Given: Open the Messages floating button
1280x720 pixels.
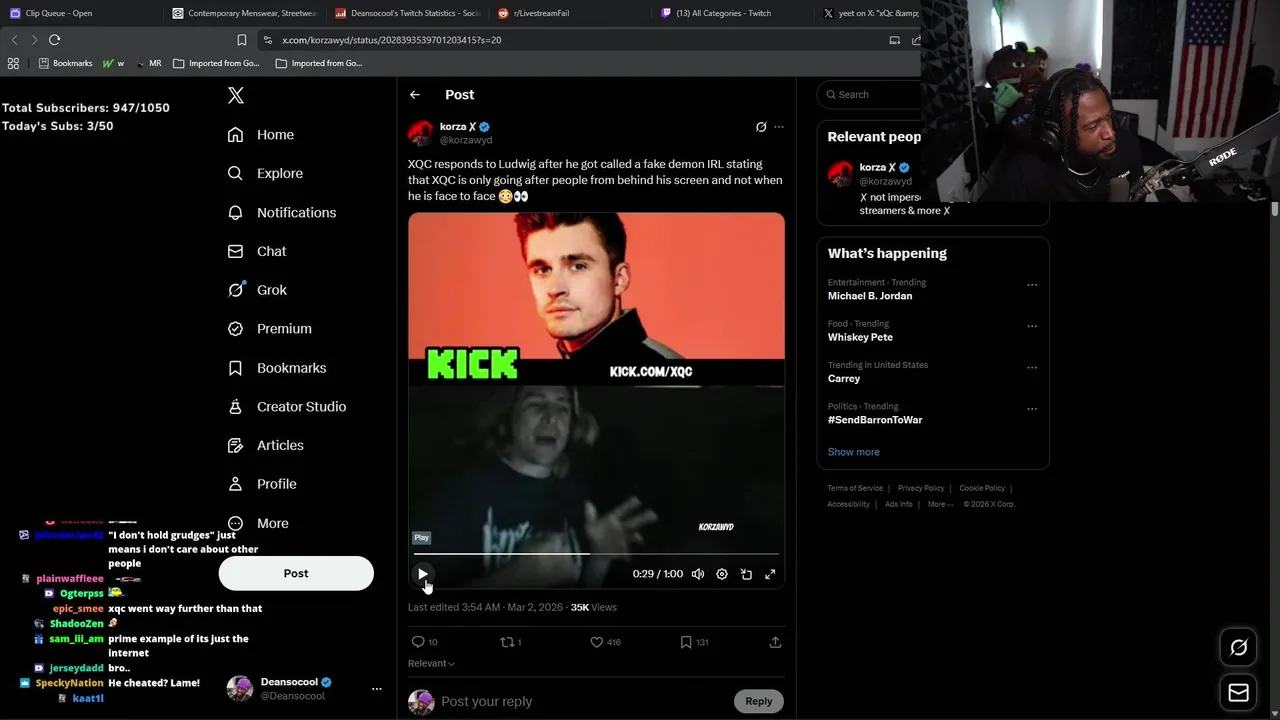Looking at the screenshot, I should click(x=1239, y=693).
